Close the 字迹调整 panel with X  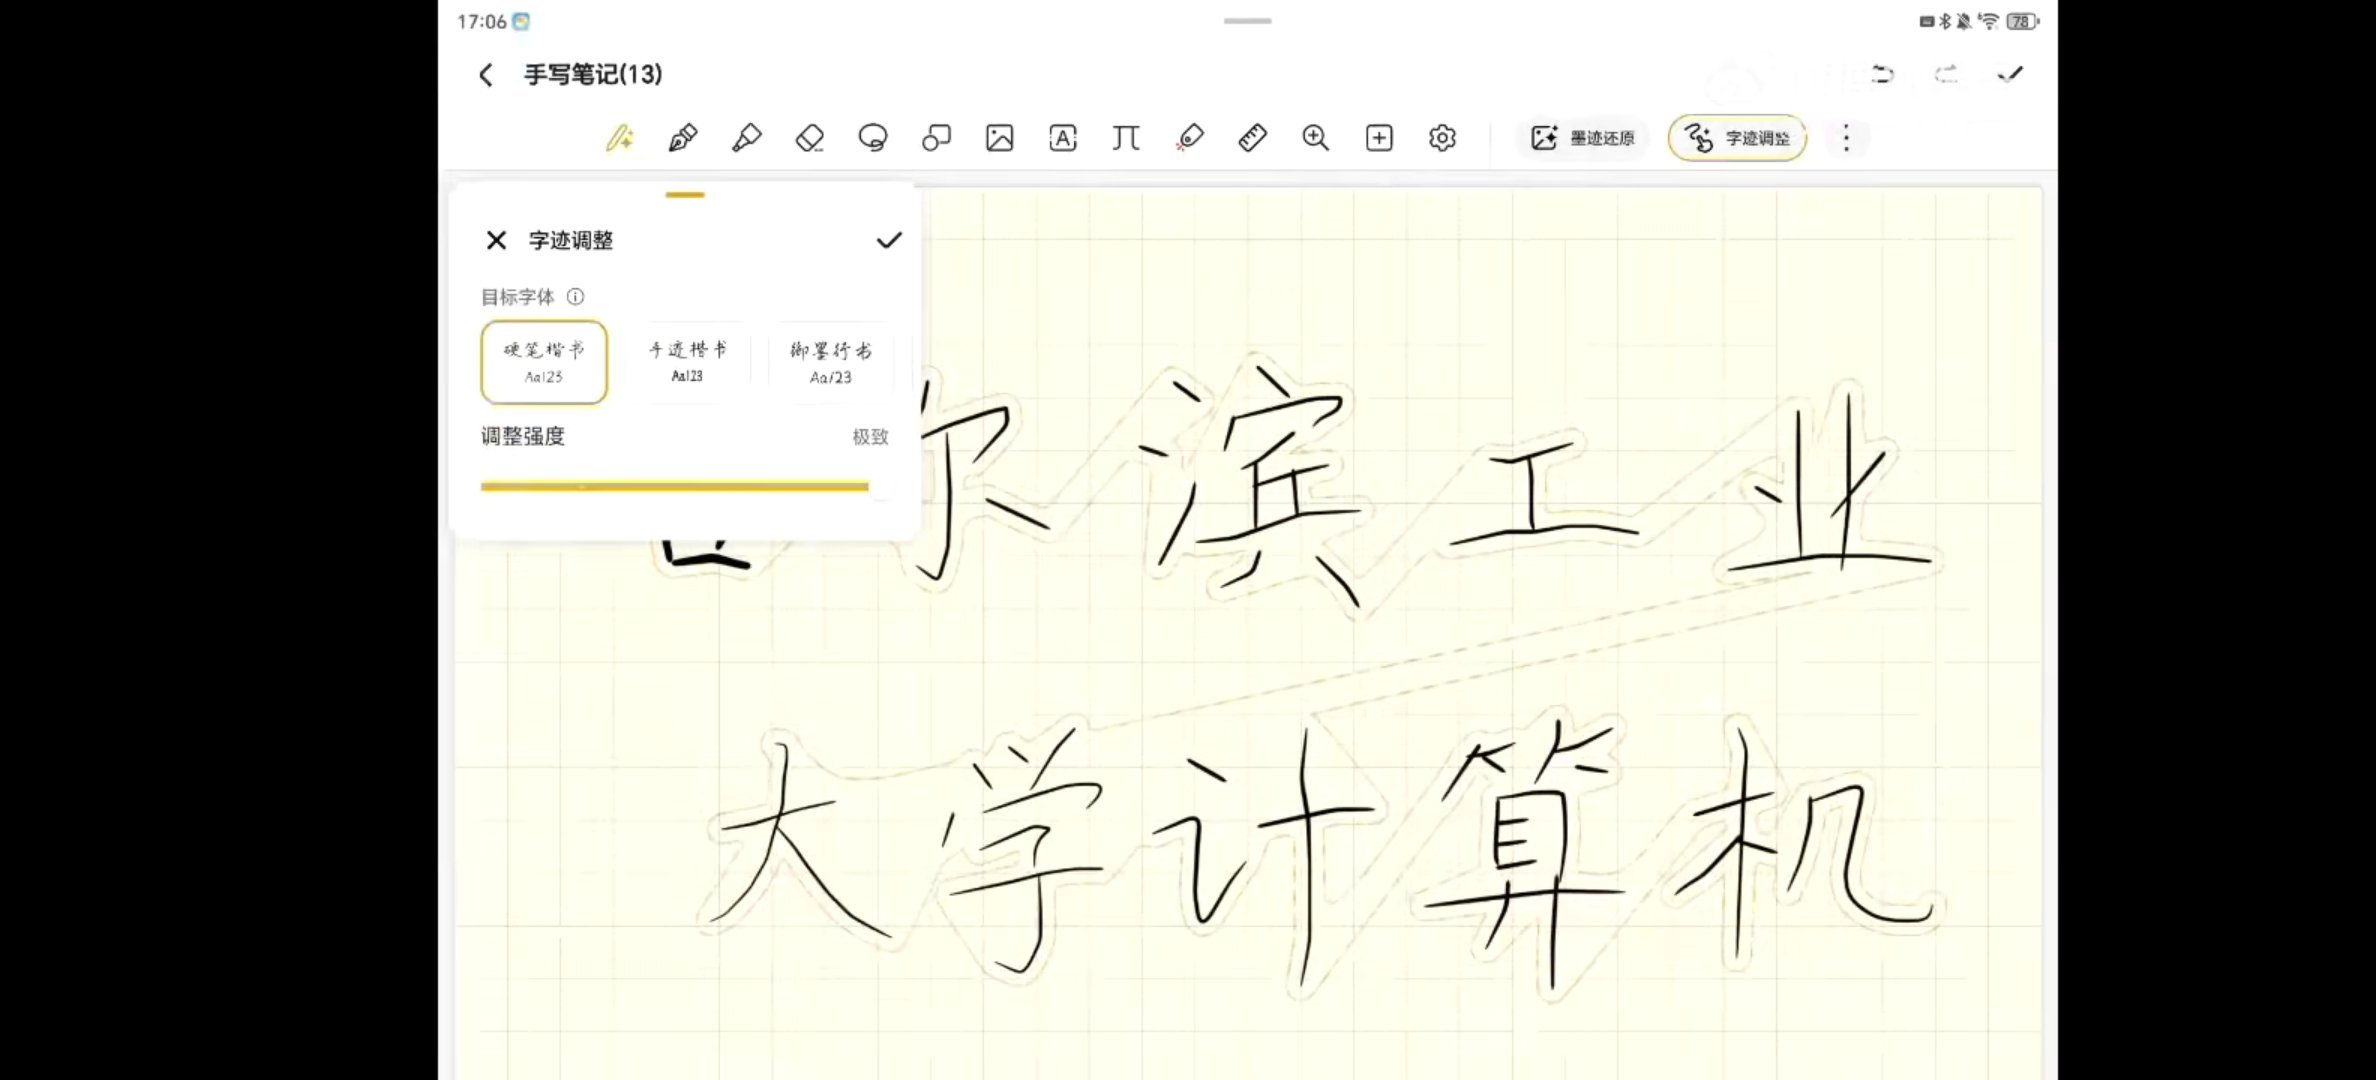[496, 240]
